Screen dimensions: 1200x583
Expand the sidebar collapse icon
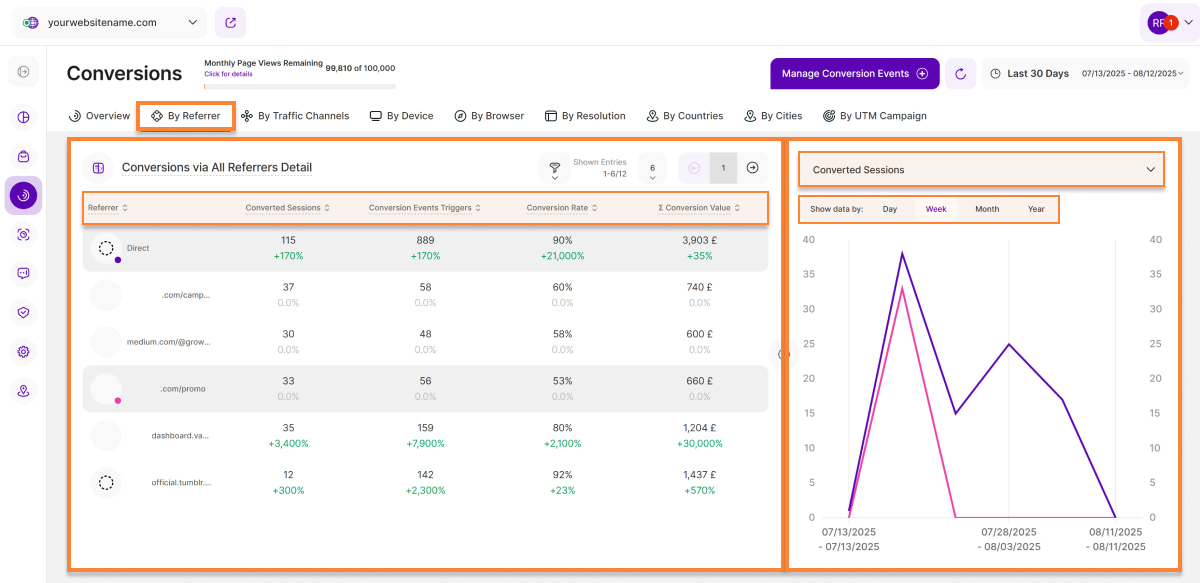24,71
